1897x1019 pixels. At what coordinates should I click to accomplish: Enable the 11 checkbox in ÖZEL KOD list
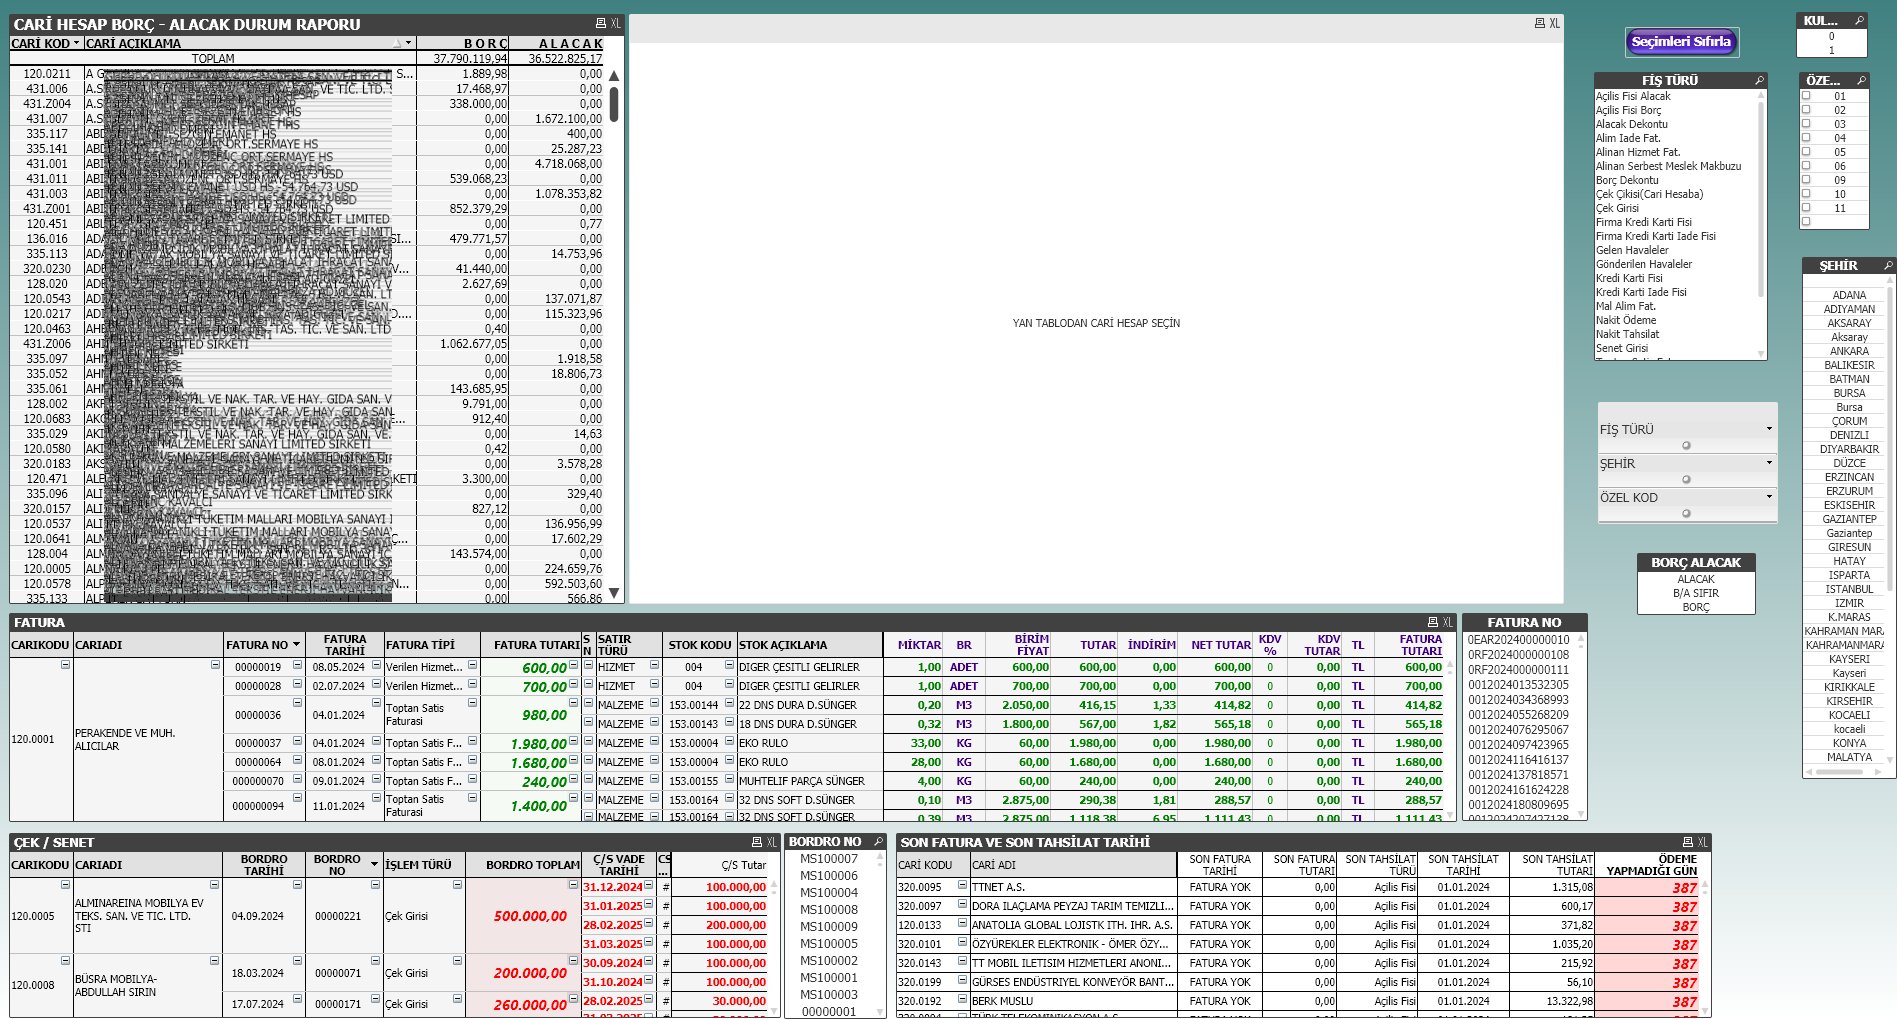(x=1806, y=208)
